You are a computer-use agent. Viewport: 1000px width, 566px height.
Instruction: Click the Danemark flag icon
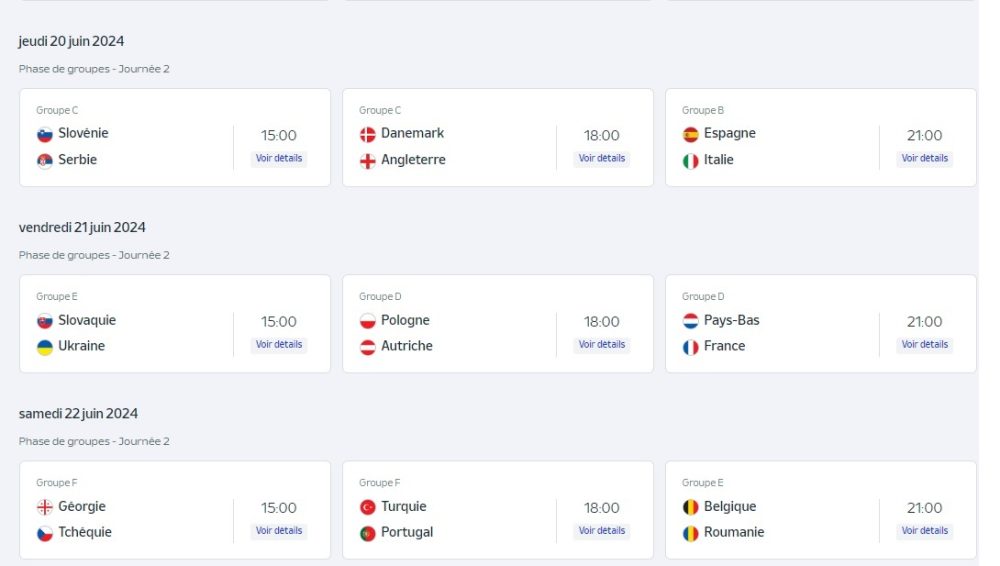tap(367, 135)
